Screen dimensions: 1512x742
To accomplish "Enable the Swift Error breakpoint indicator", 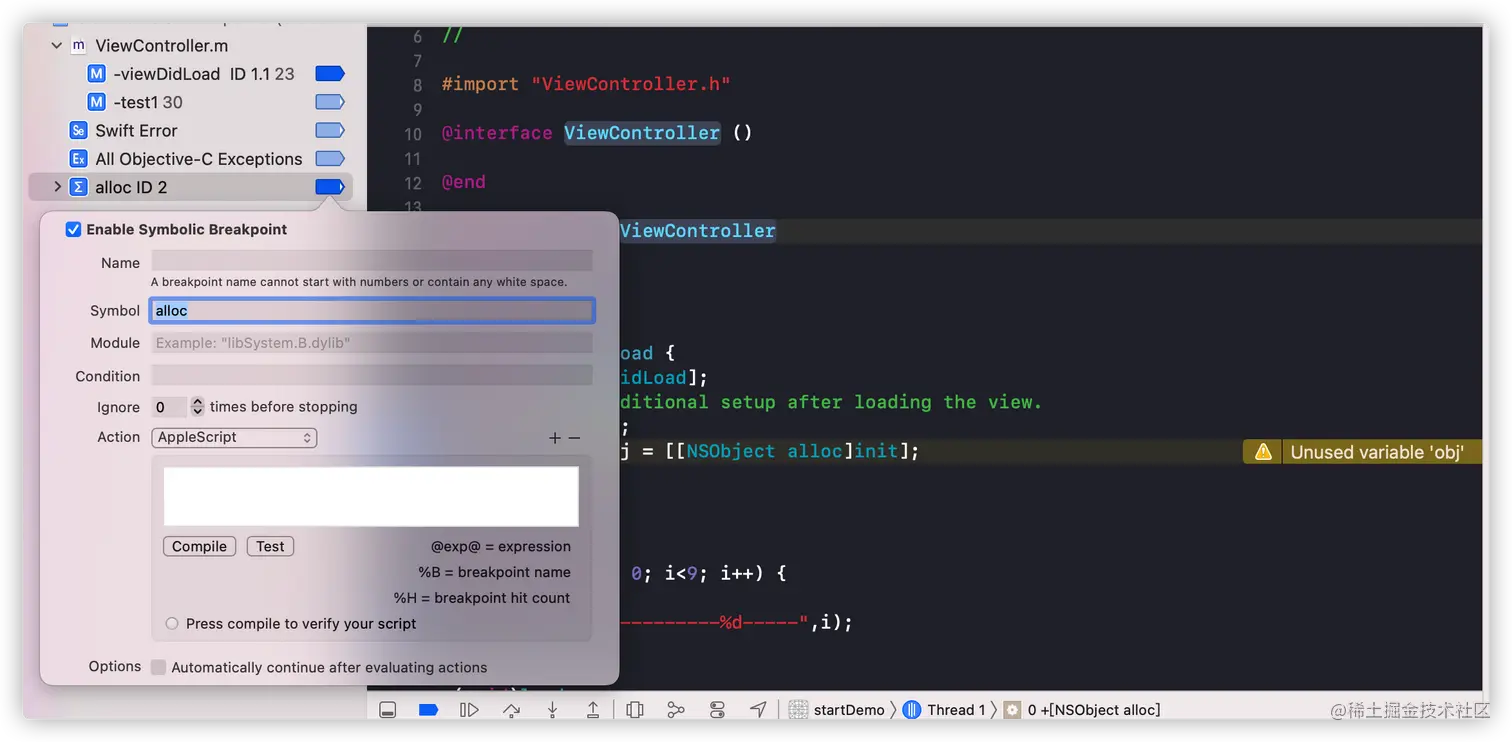I will [330, 130].
